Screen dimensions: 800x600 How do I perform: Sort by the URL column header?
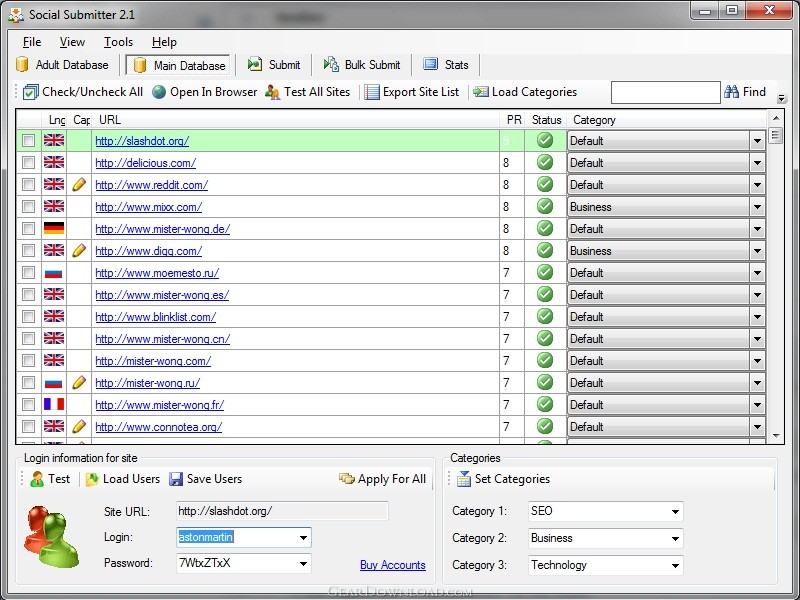(x=295, y=120)
